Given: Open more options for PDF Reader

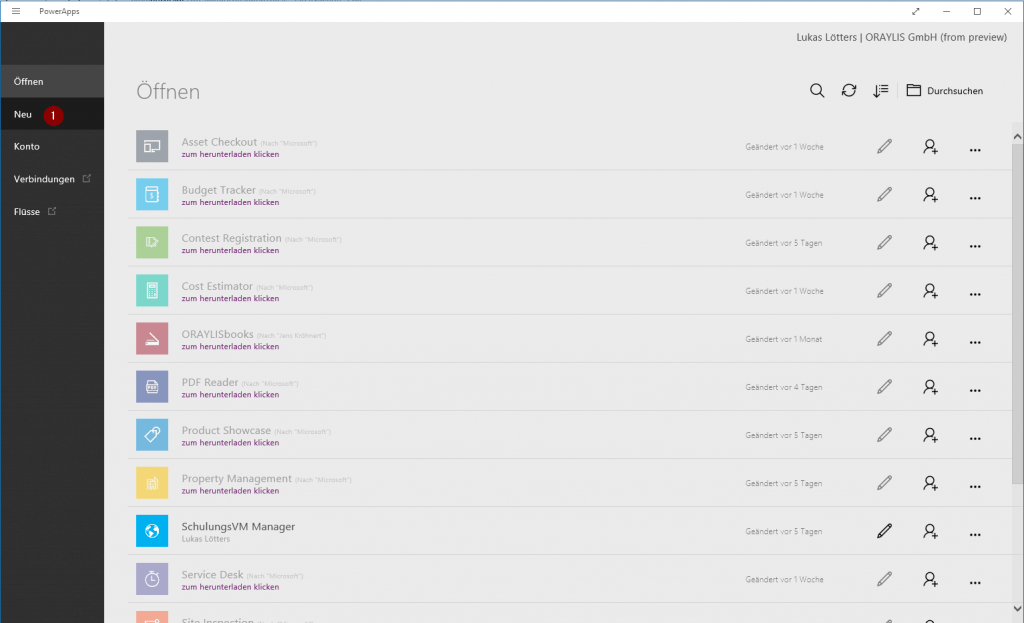Looking at the screenshot, I should pos(975,391).
